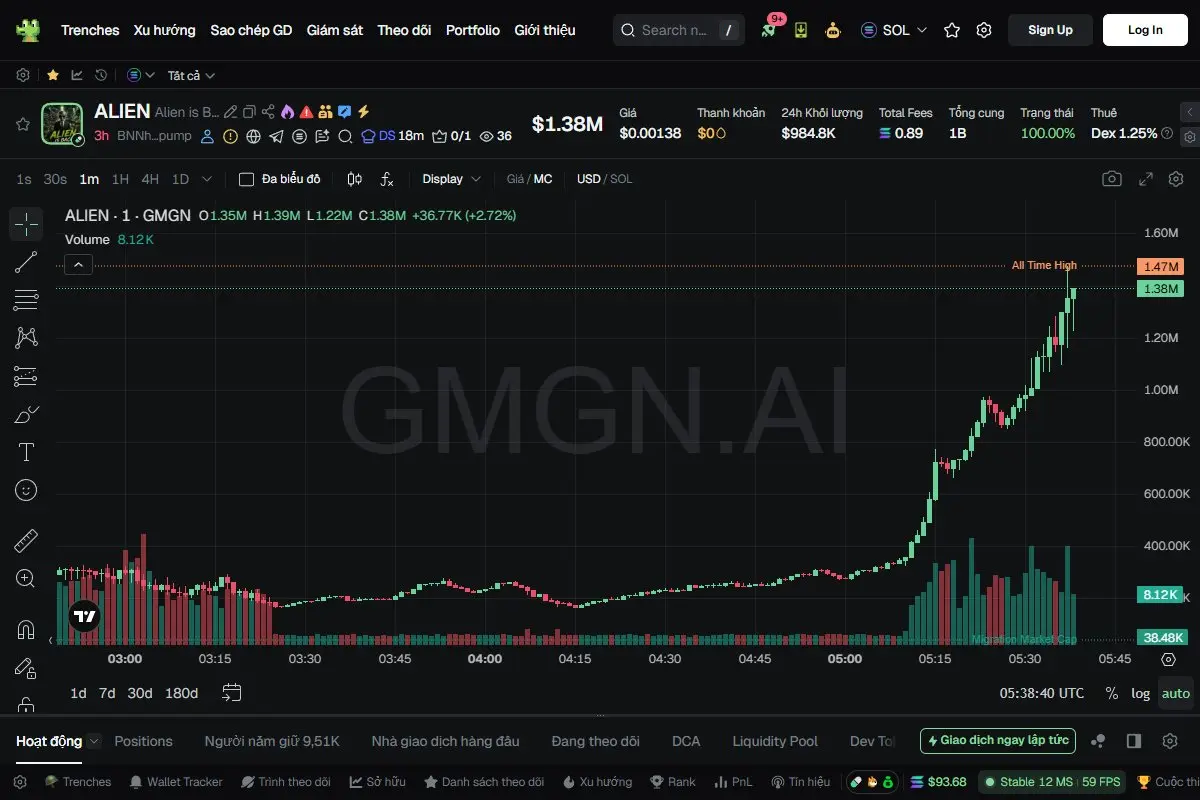The width and height of the screenshot is (1200, 800).
Task: Click the Log In button
Action: (1145, 30)
